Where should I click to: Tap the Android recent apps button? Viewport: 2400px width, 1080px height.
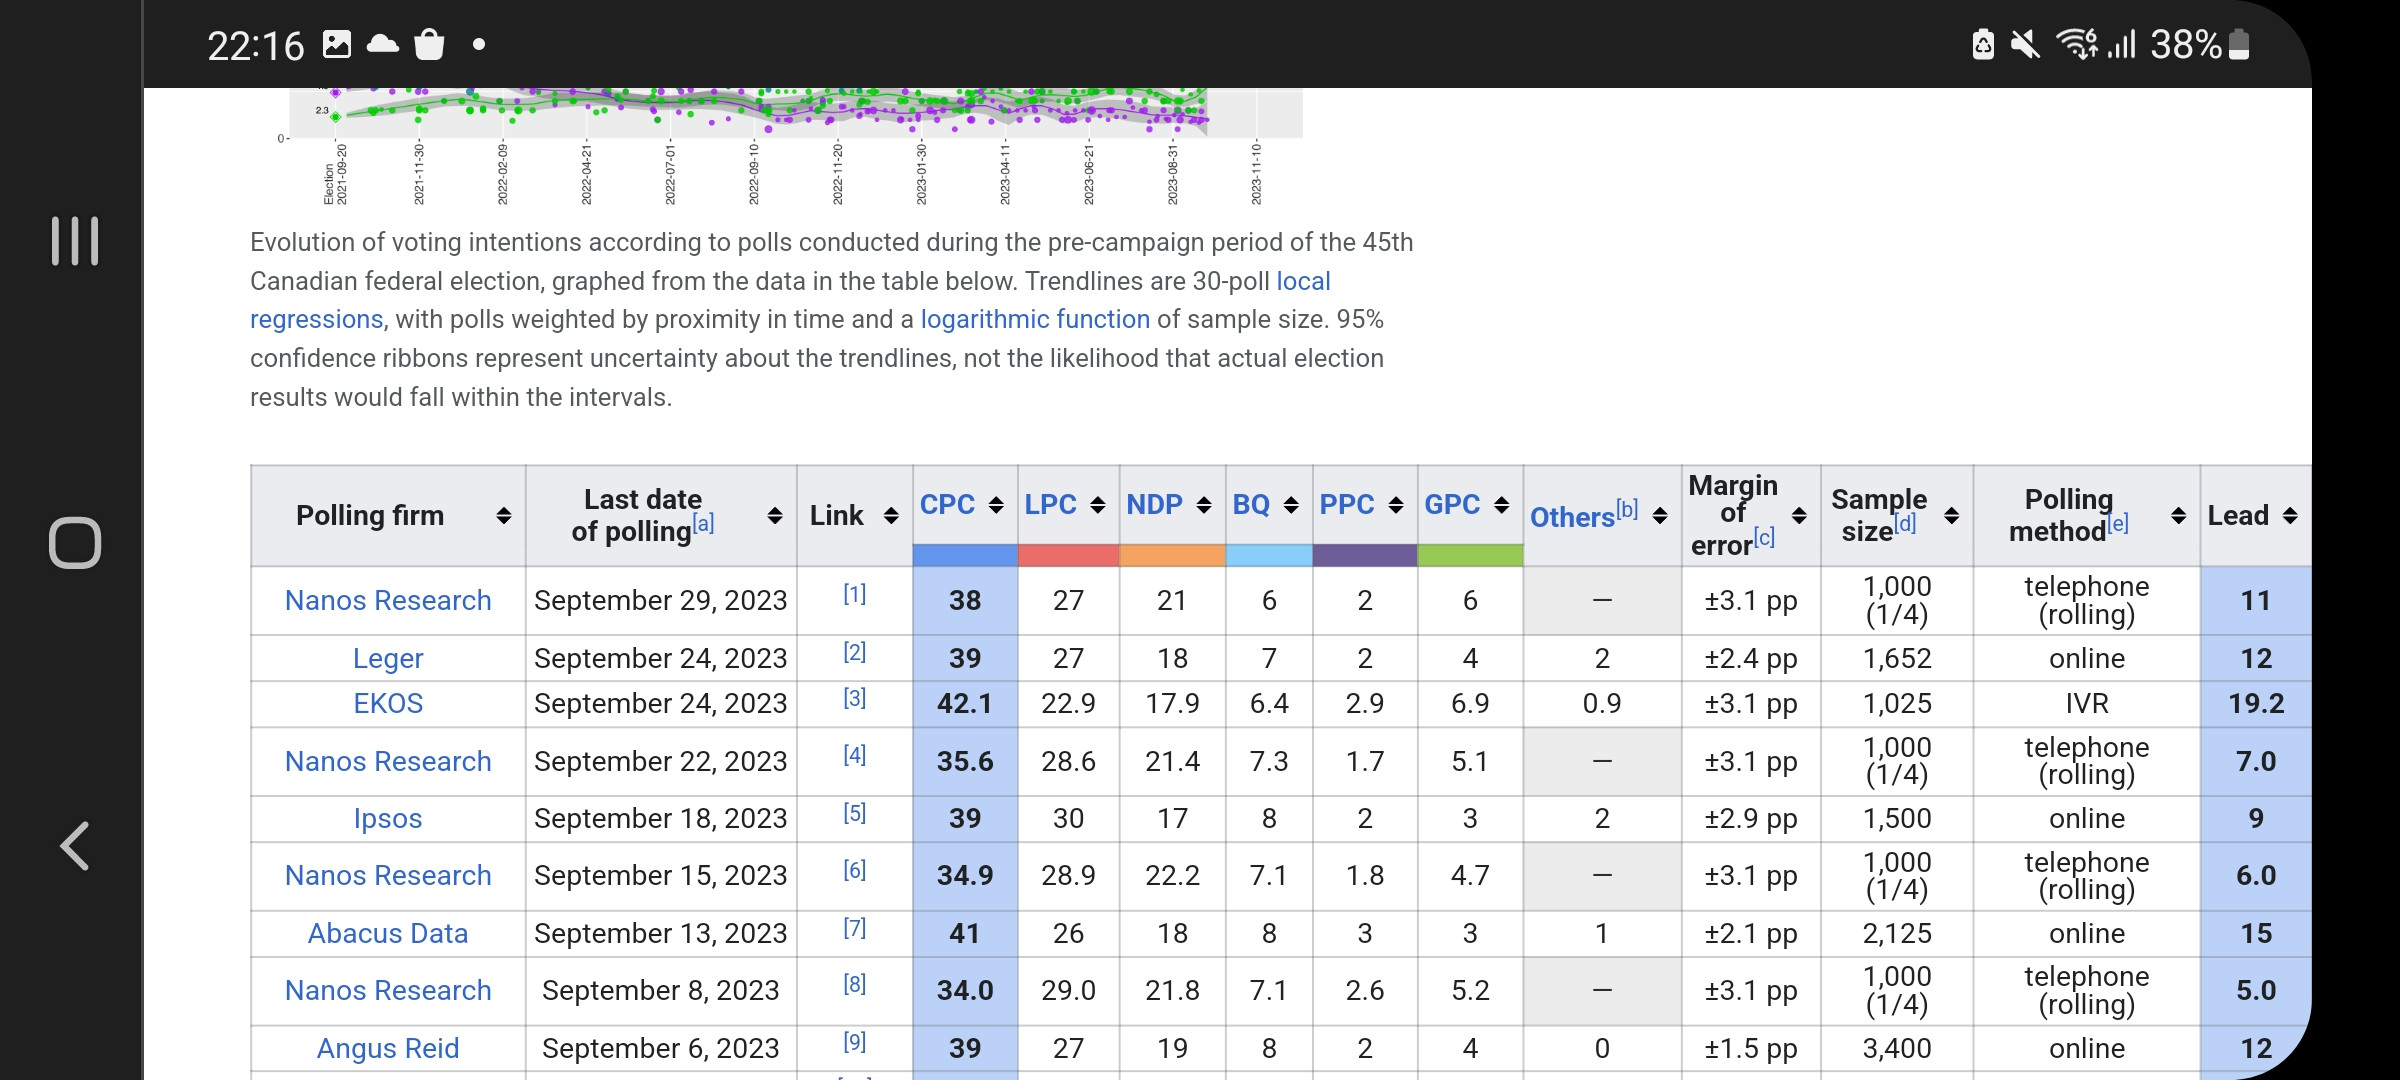75,241
